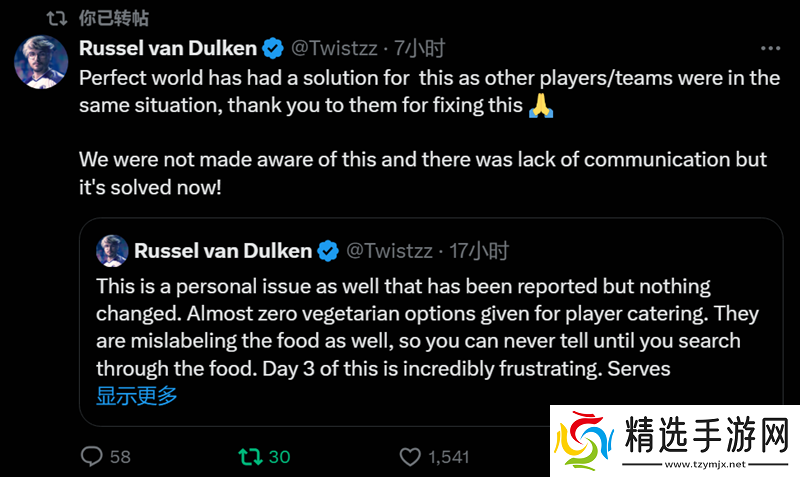Open the post via the 7小时 timestamp
The image size is (800, 477).
pos(420,47)
